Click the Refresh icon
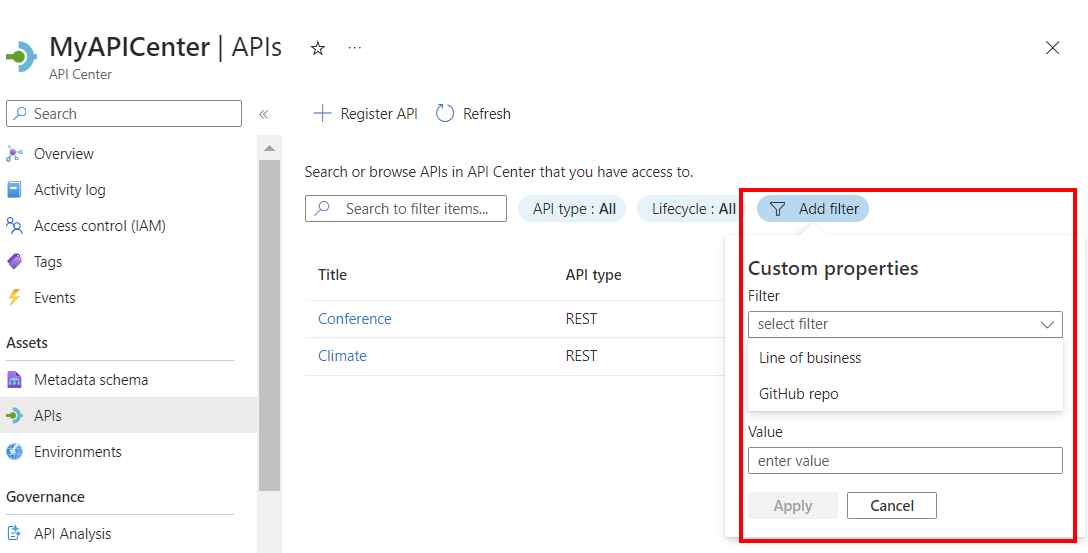The height and width of the screenshot is (553, 1088). tap(446, 114)
